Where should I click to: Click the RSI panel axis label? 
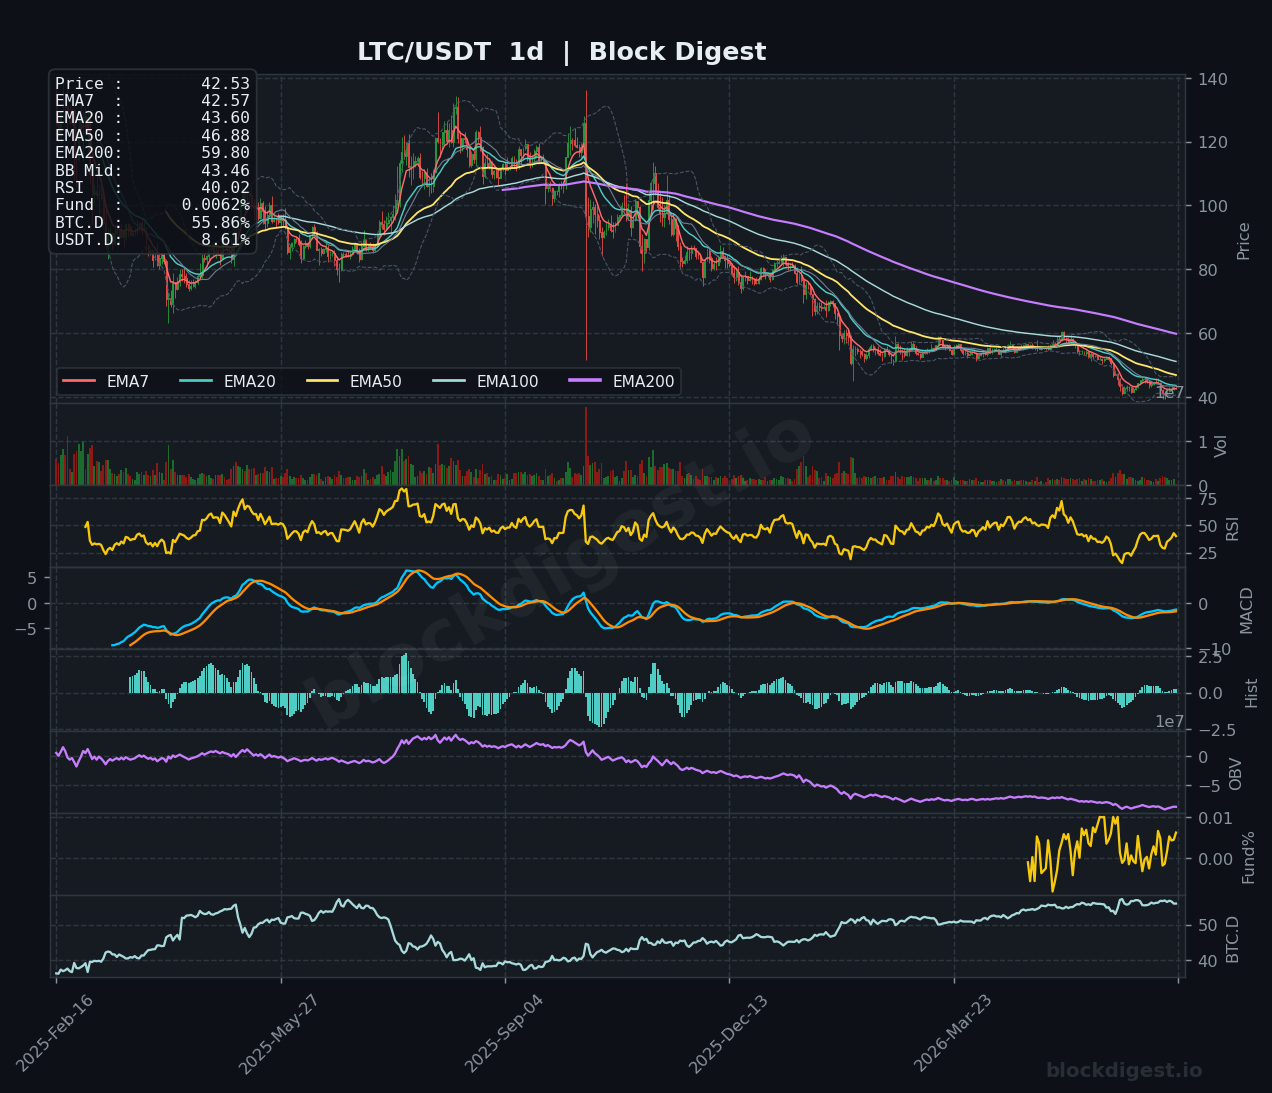pos(1233,528)
